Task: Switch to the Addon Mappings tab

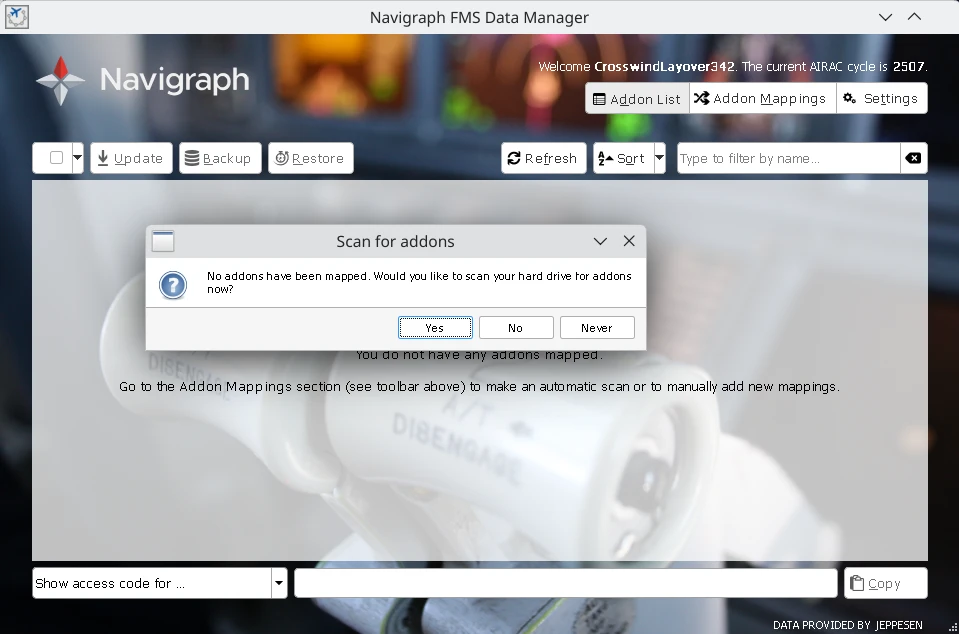Action: 762,99
